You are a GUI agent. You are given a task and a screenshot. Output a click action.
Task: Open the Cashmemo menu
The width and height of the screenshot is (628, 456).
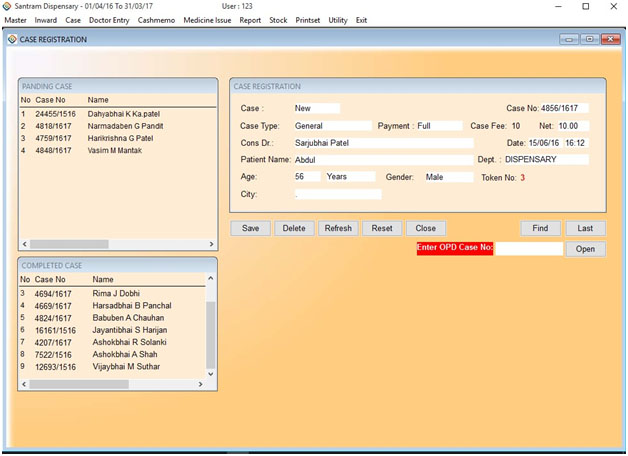[x=157, y=20]
